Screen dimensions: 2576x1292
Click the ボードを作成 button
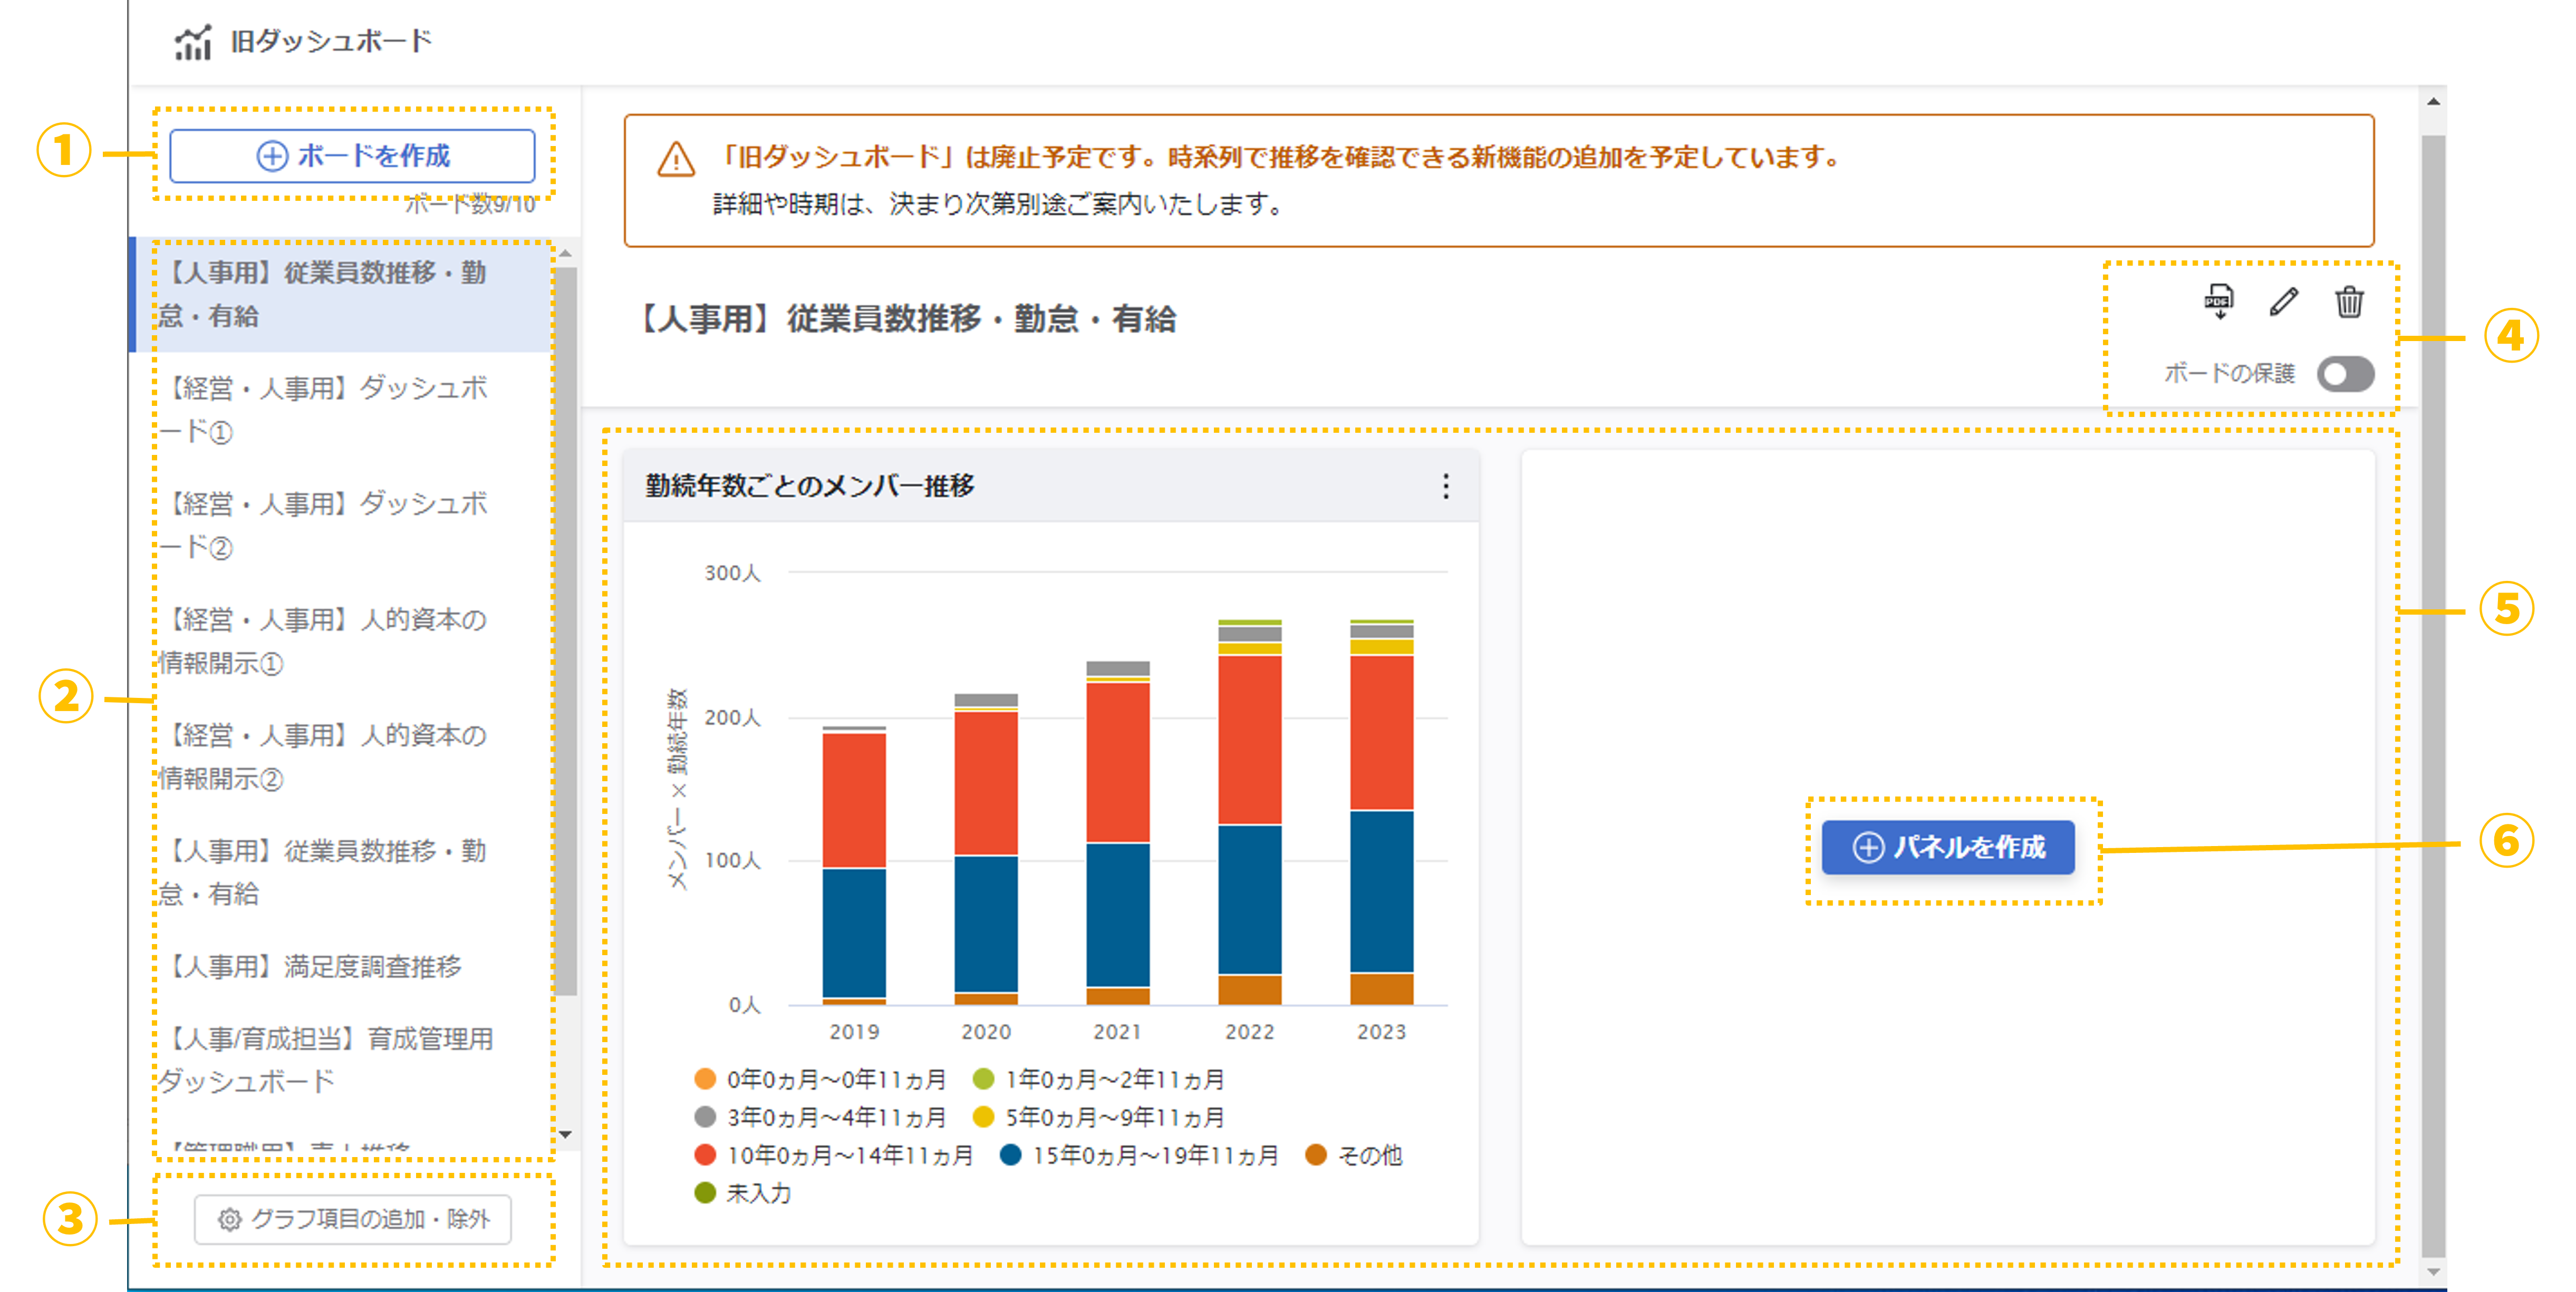click(352, 156)
